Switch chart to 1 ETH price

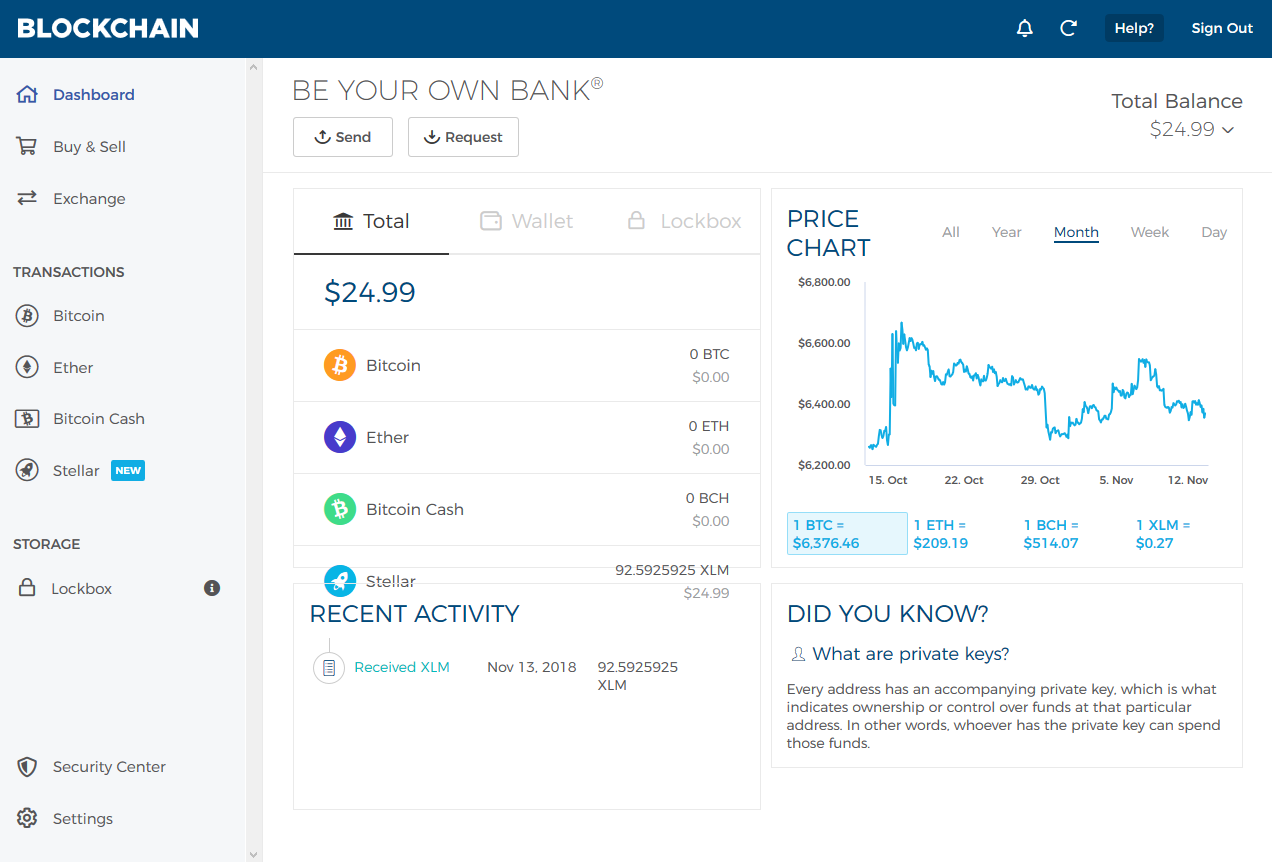941,534
